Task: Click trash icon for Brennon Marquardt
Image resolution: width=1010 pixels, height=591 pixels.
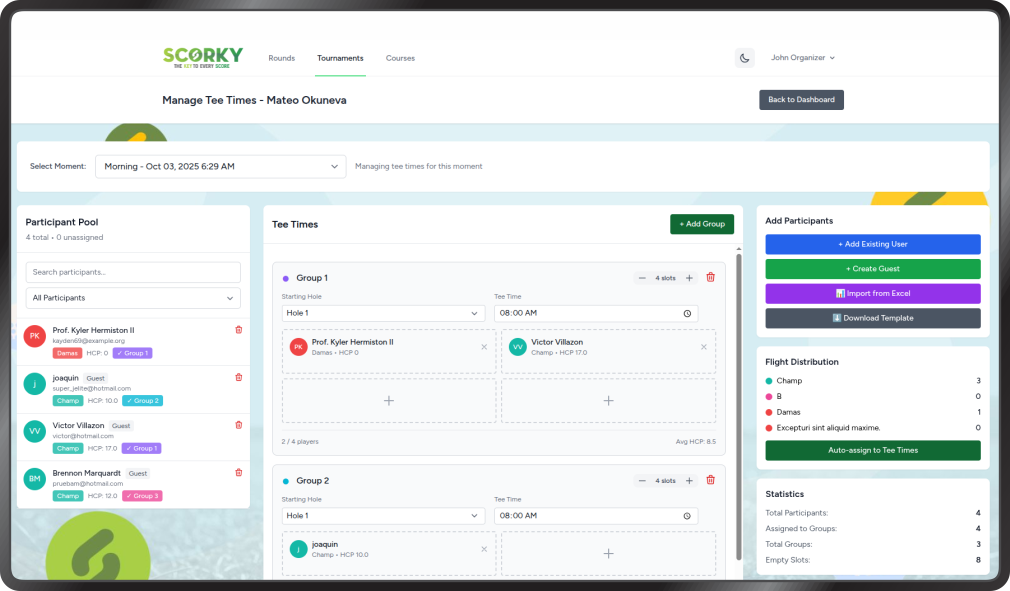Action: click(238, 472)
